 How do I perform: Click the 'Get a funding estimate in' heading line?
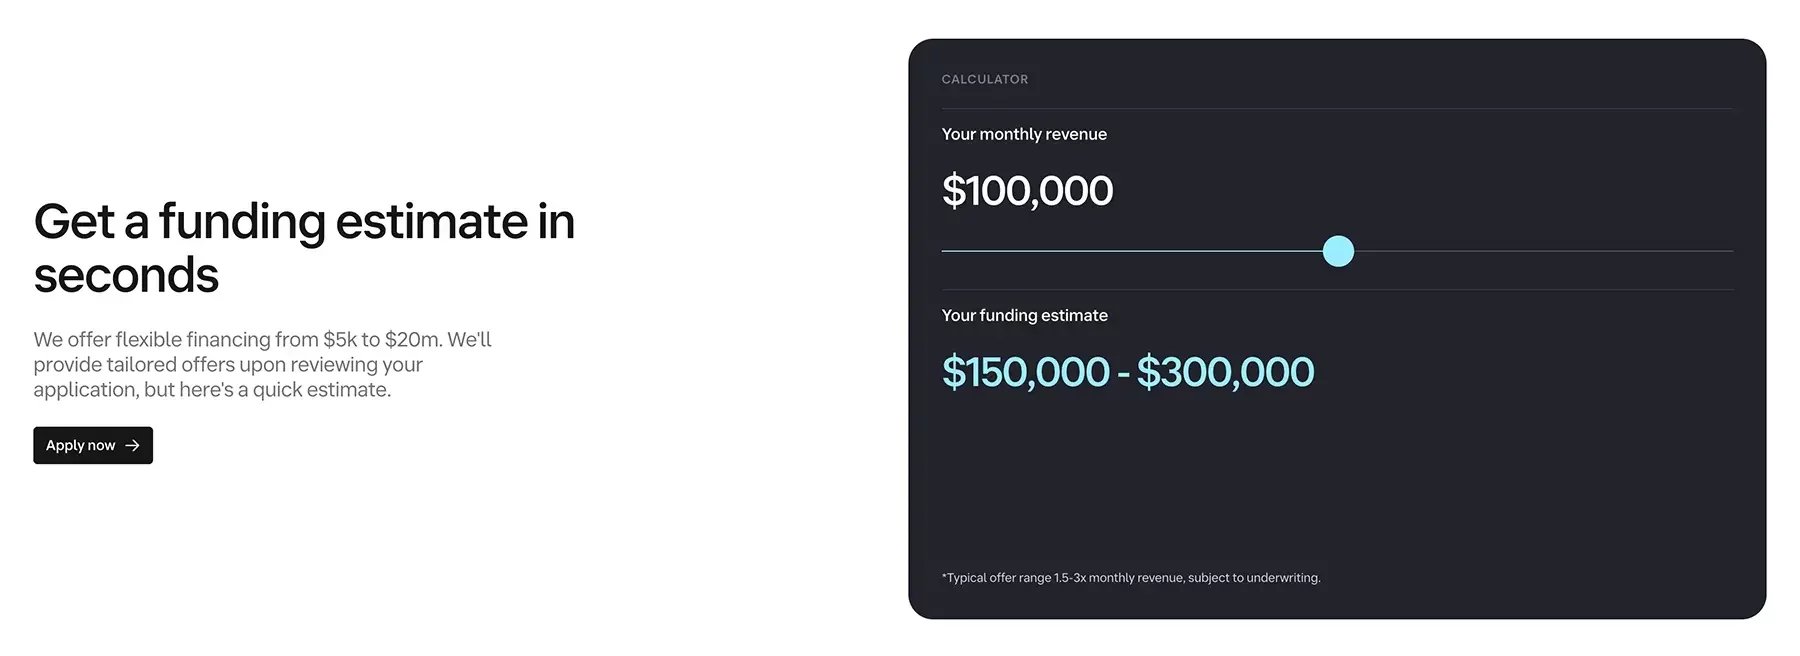(304, 221)
